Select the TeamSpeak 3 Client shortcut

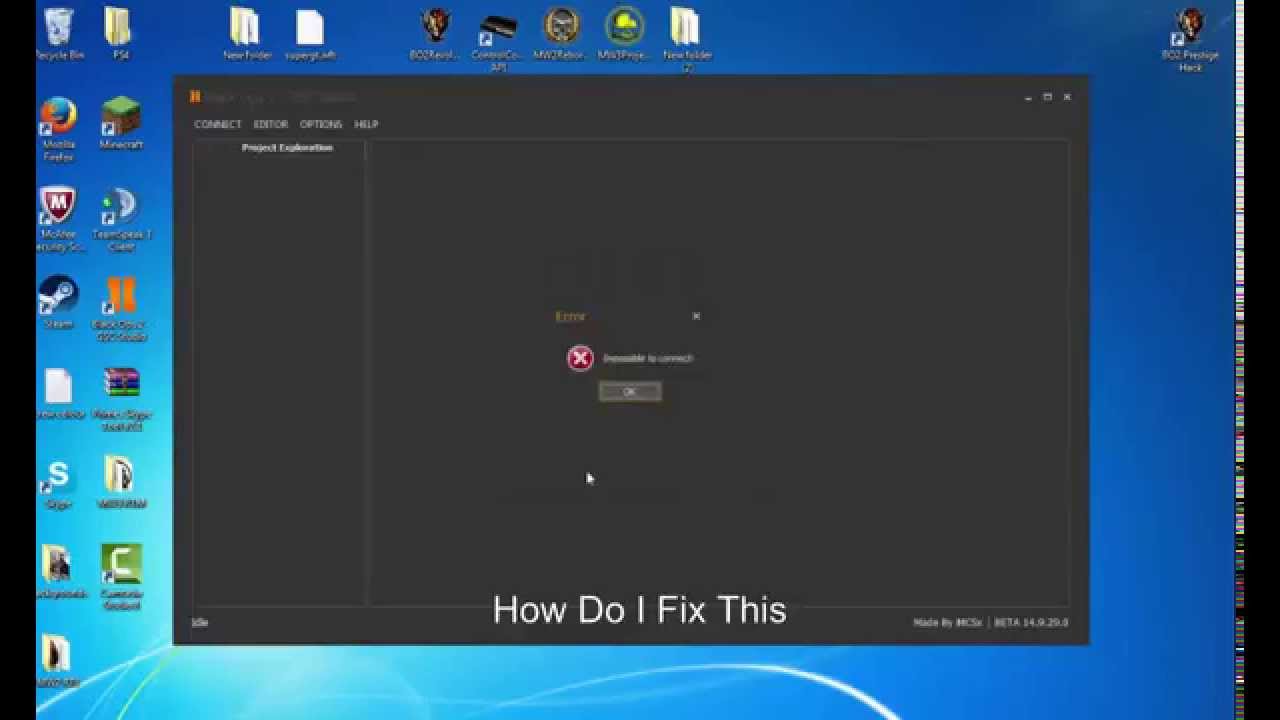pyautogui.click(x=121, y=218)
